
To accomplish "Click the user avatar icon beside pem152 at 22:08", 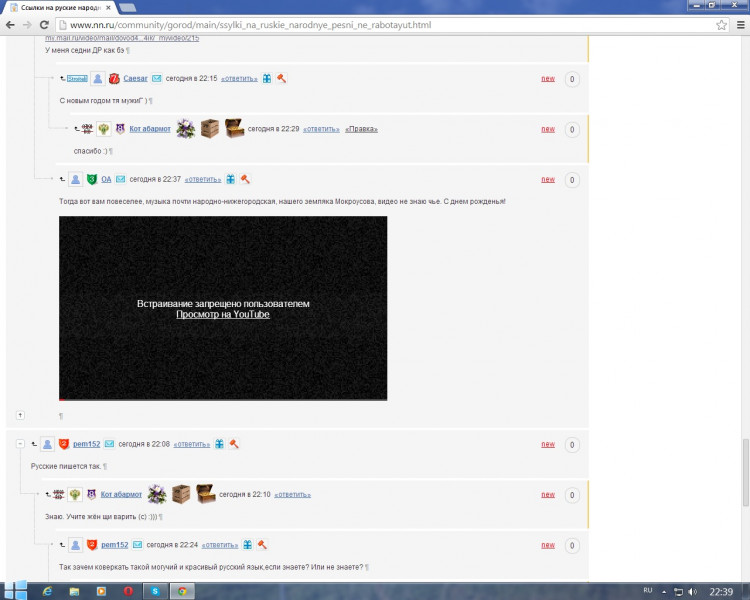I will (x=46, y=444).
